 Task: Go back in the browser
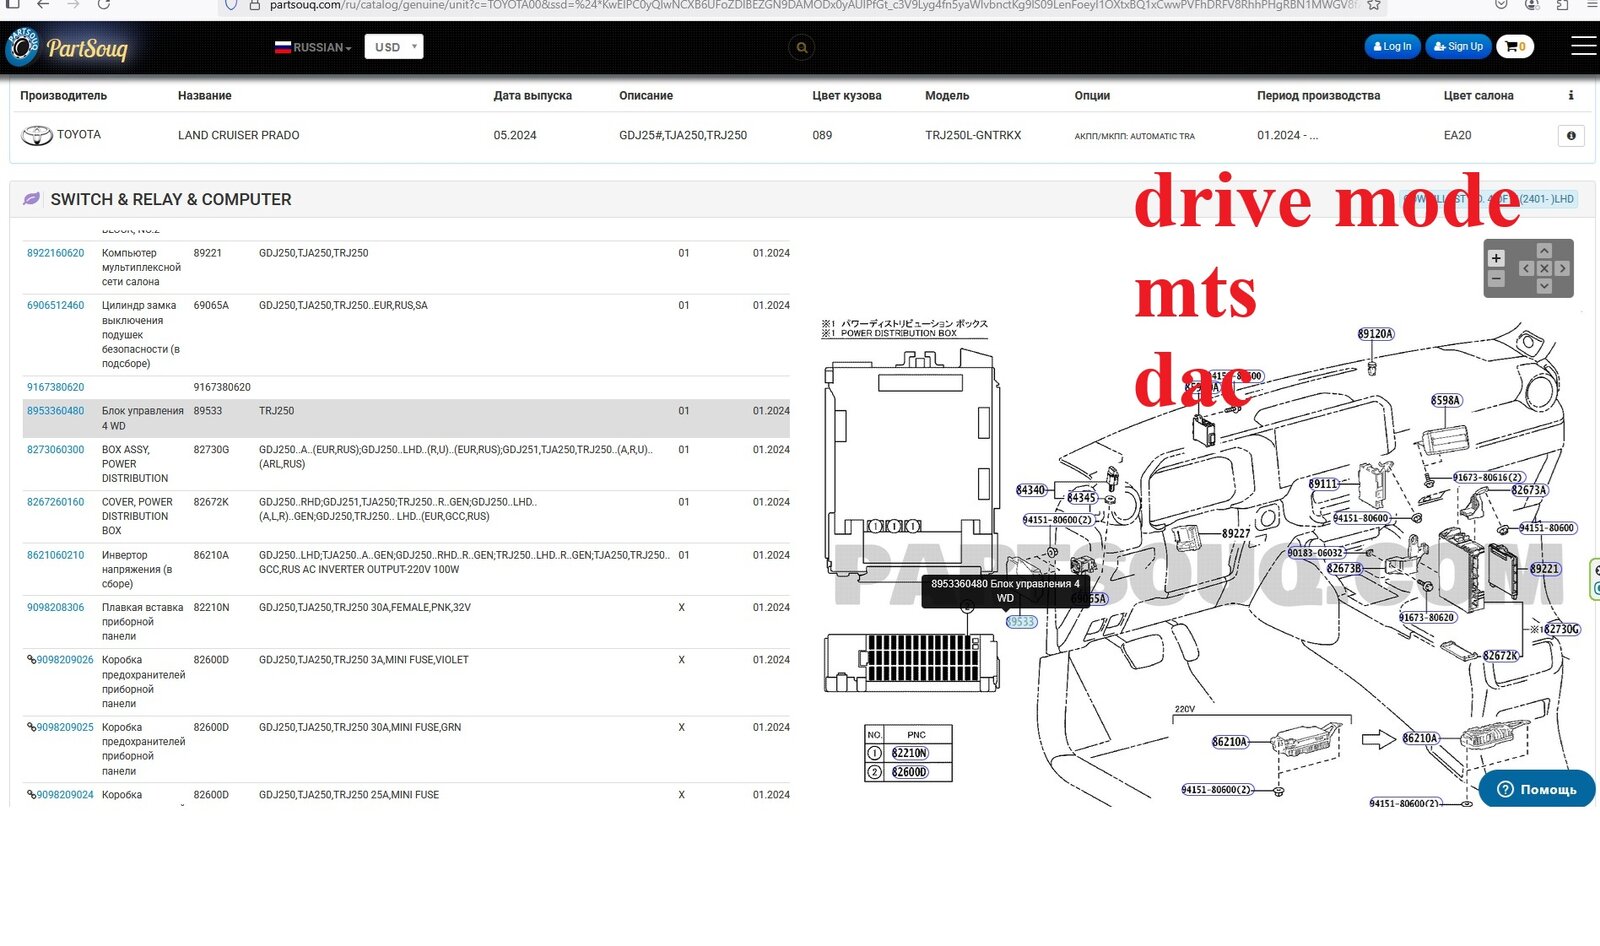click(x=43, y=5)
